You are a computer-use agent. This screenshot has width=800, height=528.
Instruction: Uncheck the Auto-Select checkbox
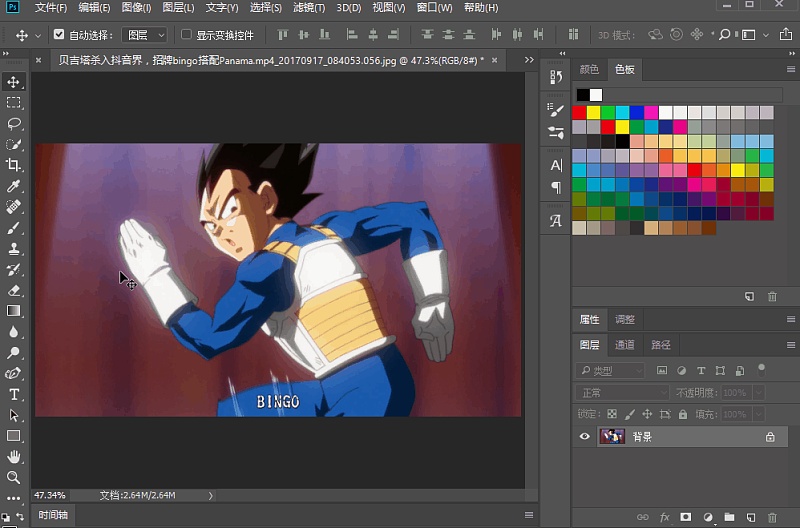click(59, 34)
